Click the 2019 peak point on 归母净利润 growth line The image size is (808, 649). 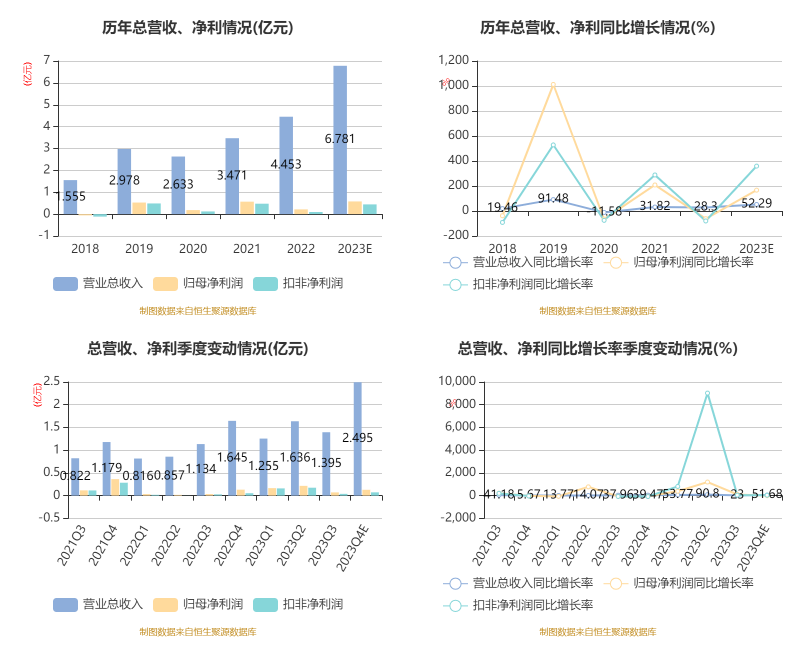click(553, 84)
